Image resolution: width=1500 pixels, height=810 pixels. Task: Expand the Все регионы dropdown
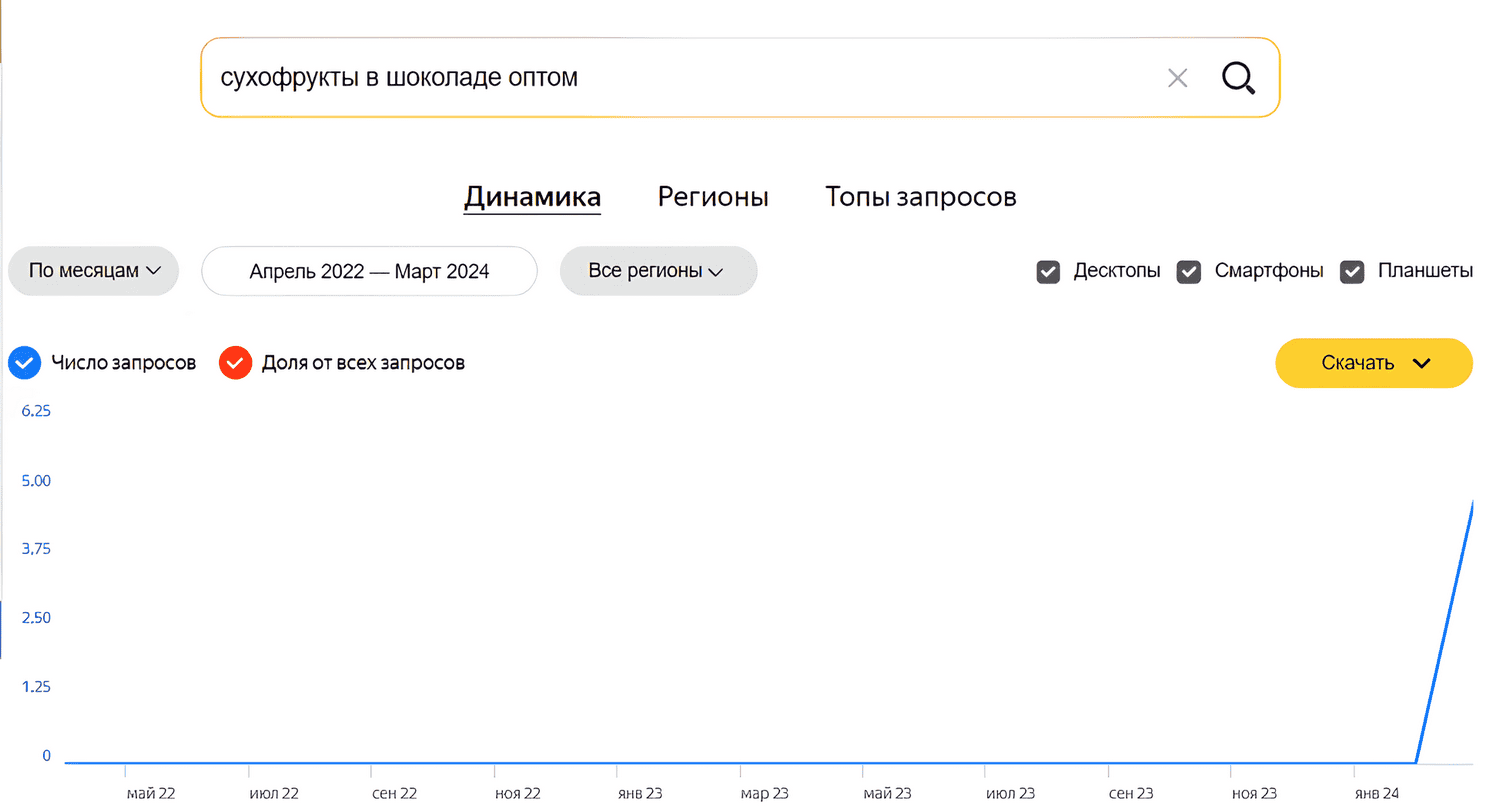[x=658, y=271]
